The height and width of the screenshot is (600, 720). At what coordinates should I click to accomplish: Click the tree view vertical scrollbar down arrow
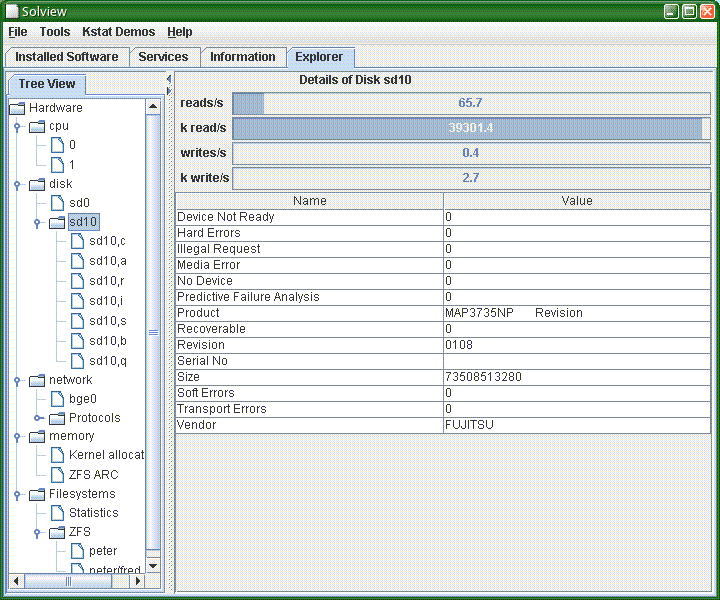coord(153,566)
